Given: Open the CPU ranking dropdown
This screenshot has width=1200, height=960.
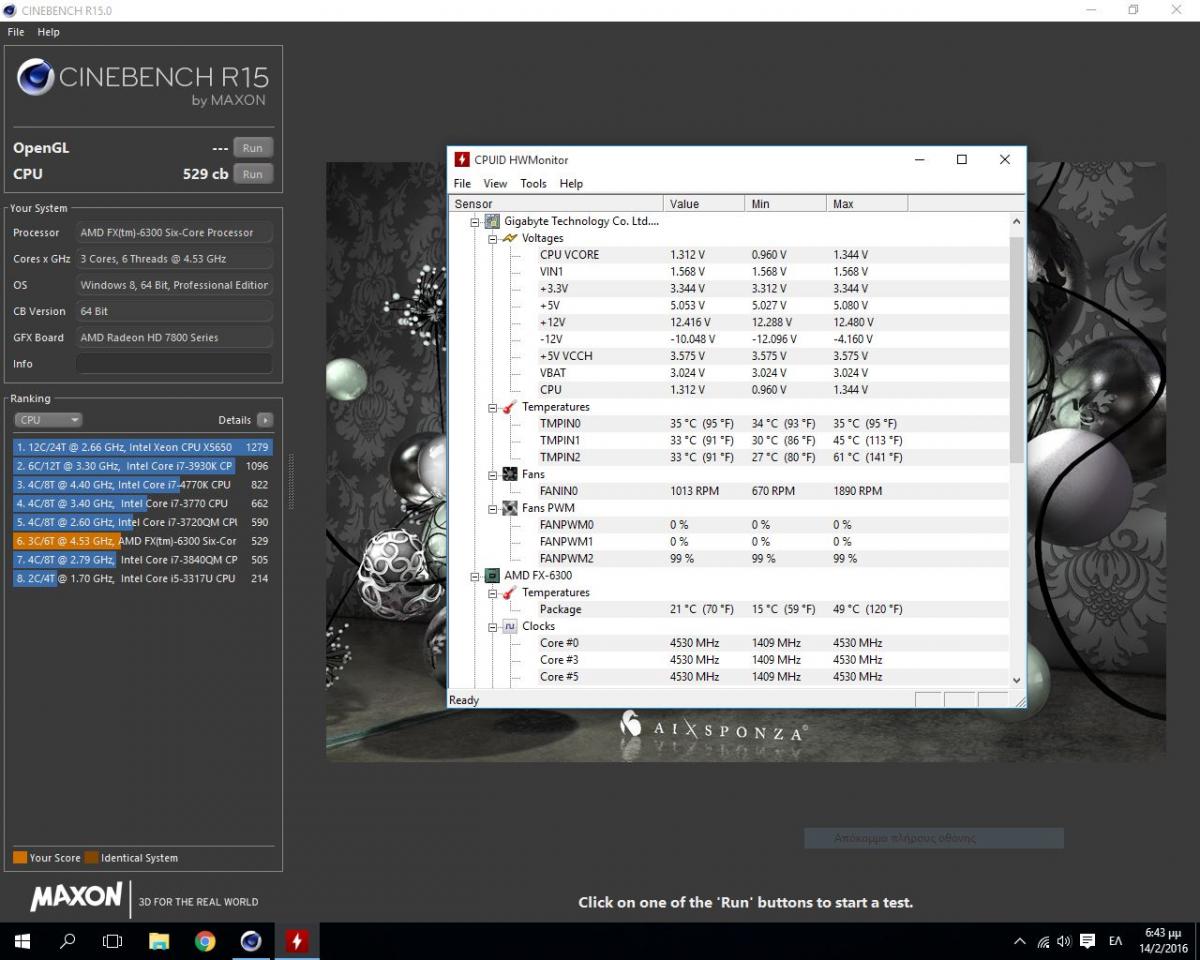Looking at the screenshot, I should (x=48, y=420).
